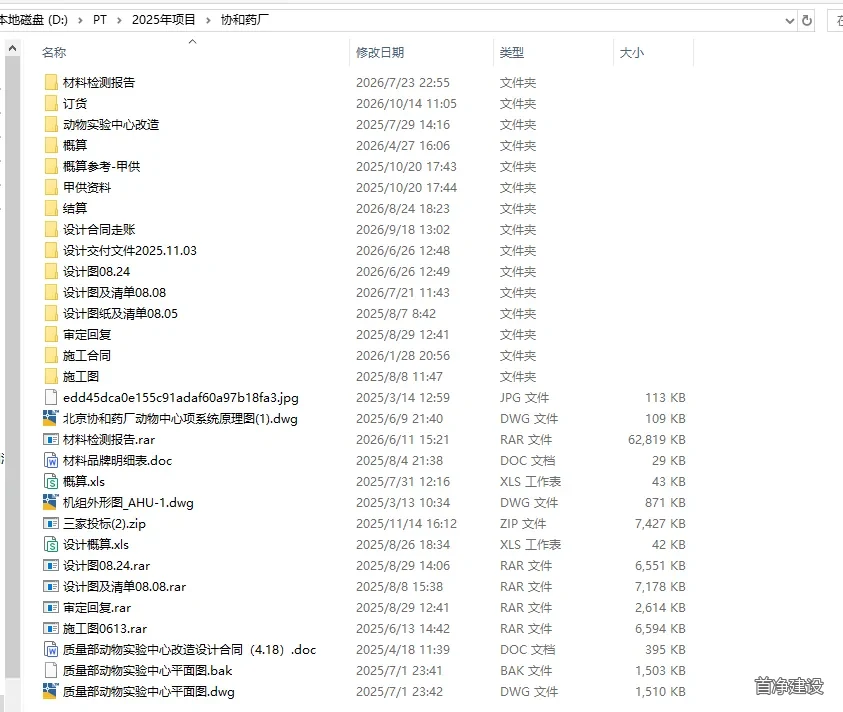This screenshot has width=843, height=712.
Task: Click the 概算 folder icon
Action: (51, 145)
